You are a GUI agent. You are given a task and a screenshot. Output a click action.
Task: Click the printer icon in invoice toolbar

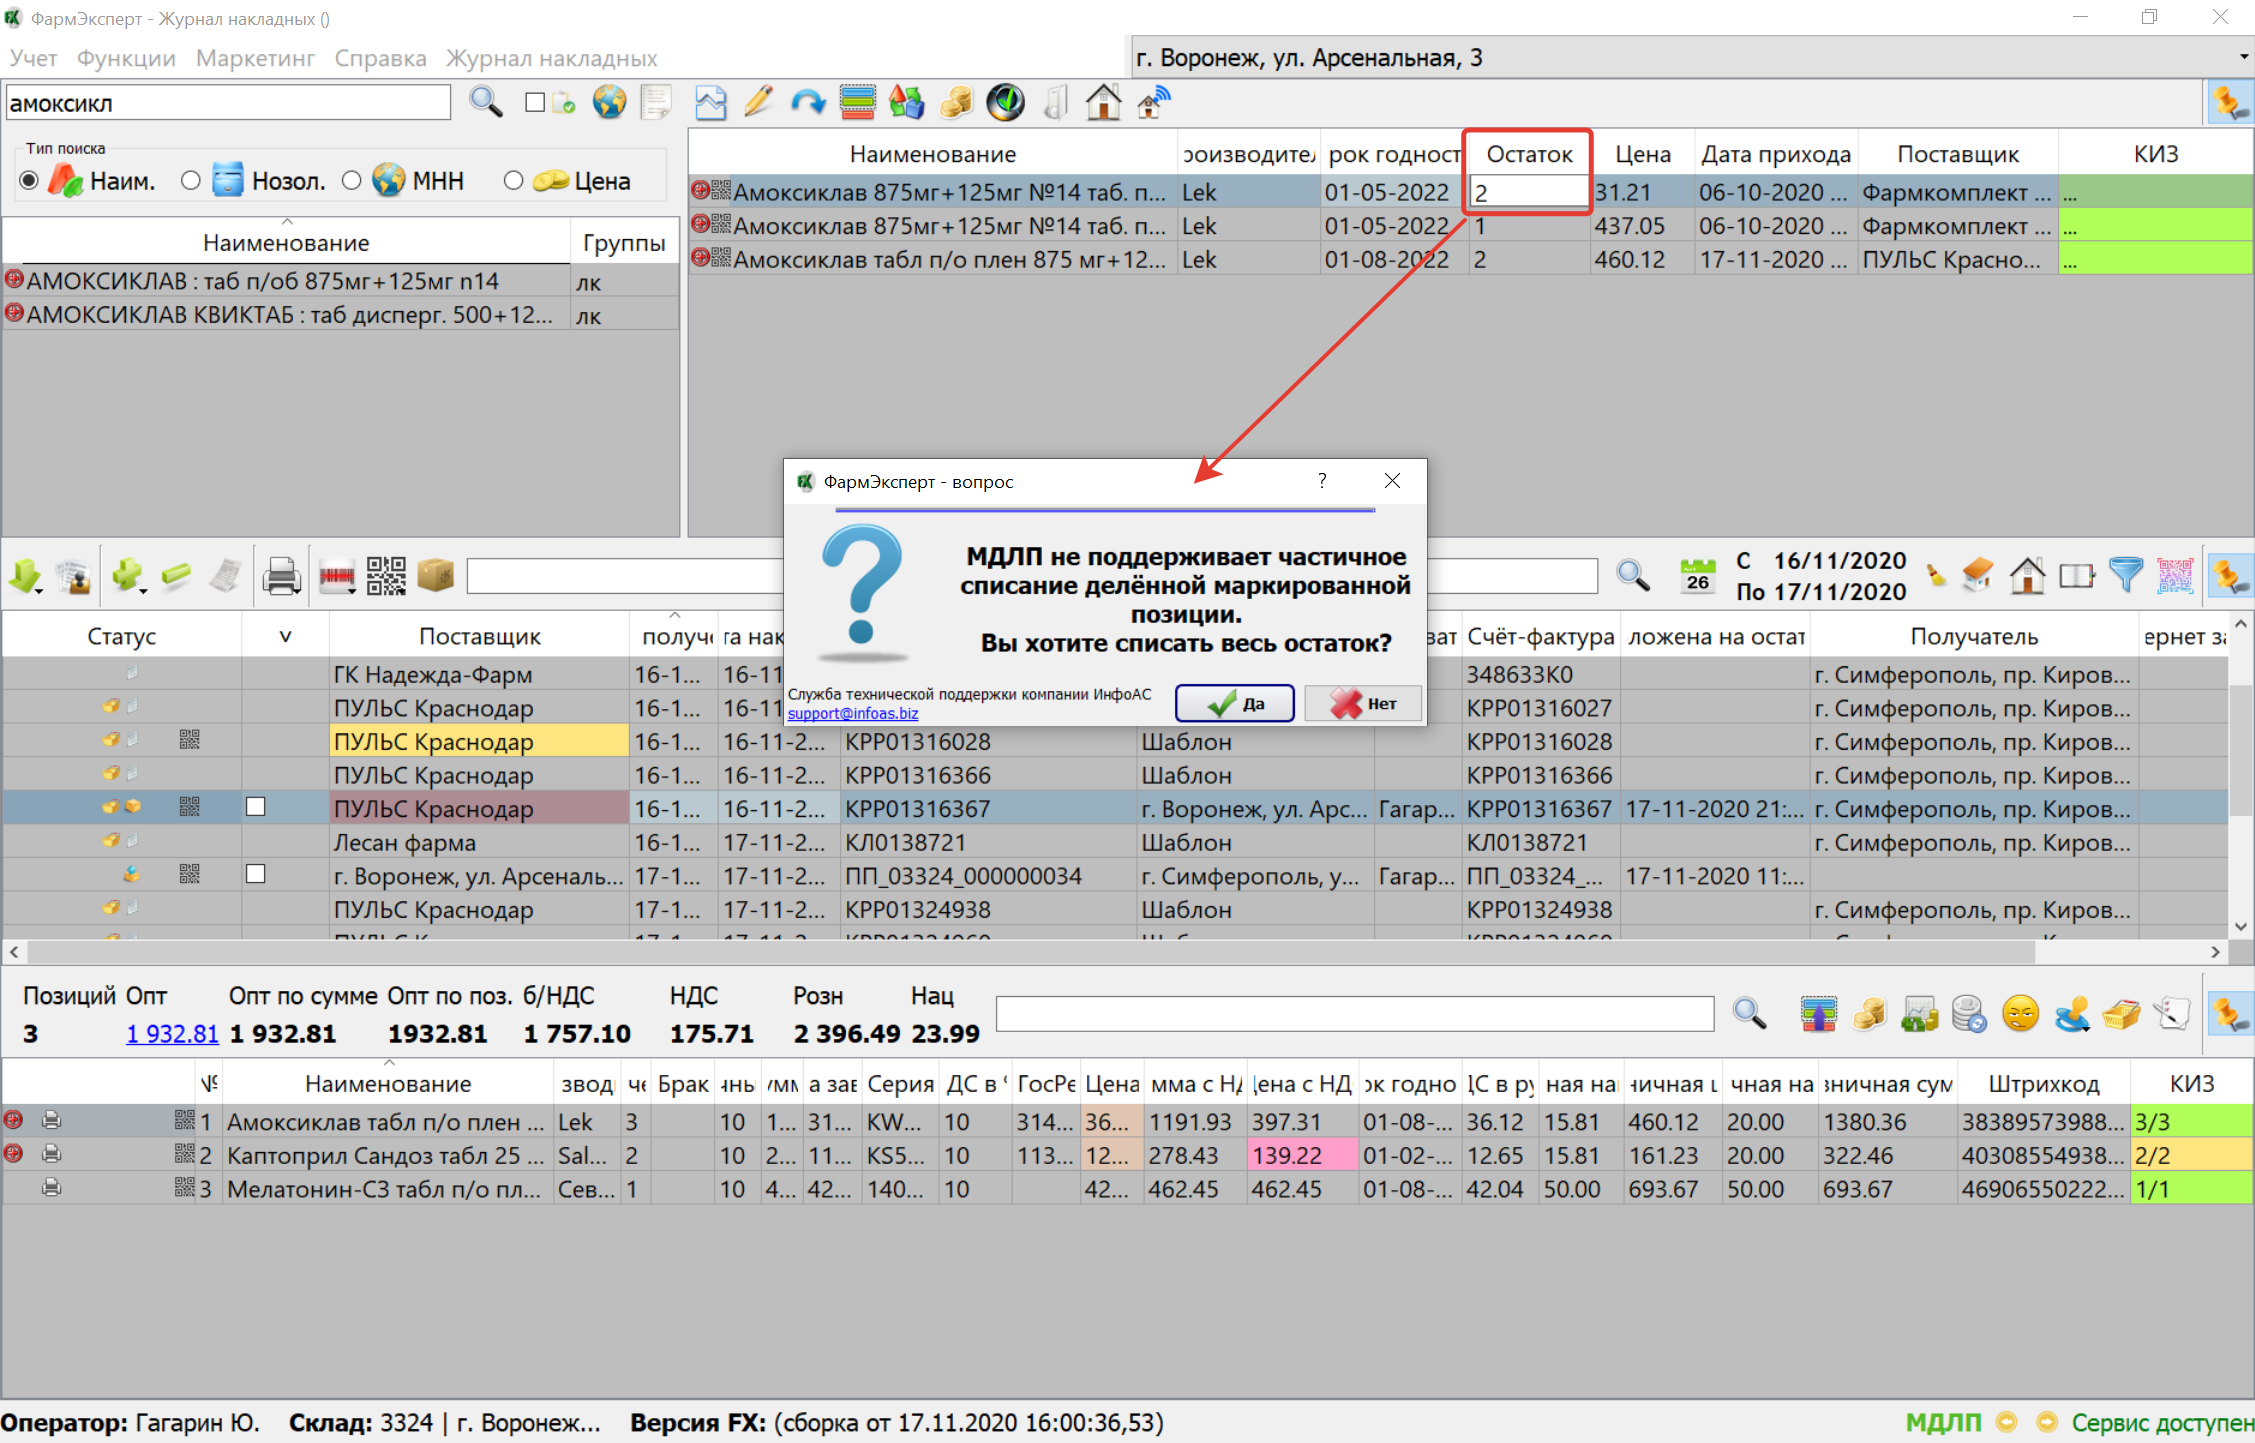(281, 576)
